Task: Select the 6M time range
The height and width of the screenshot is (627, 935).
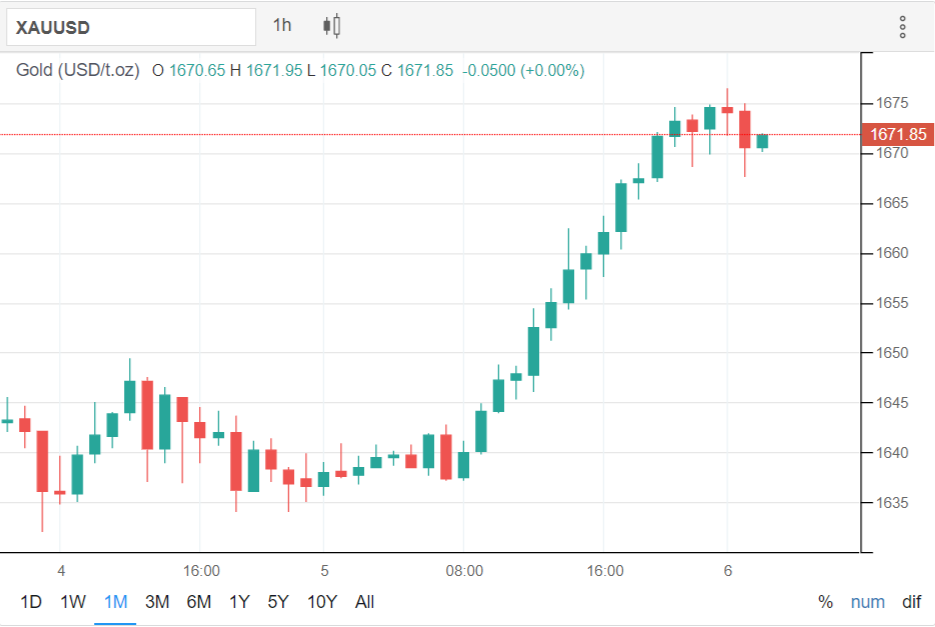Action: 199,601
